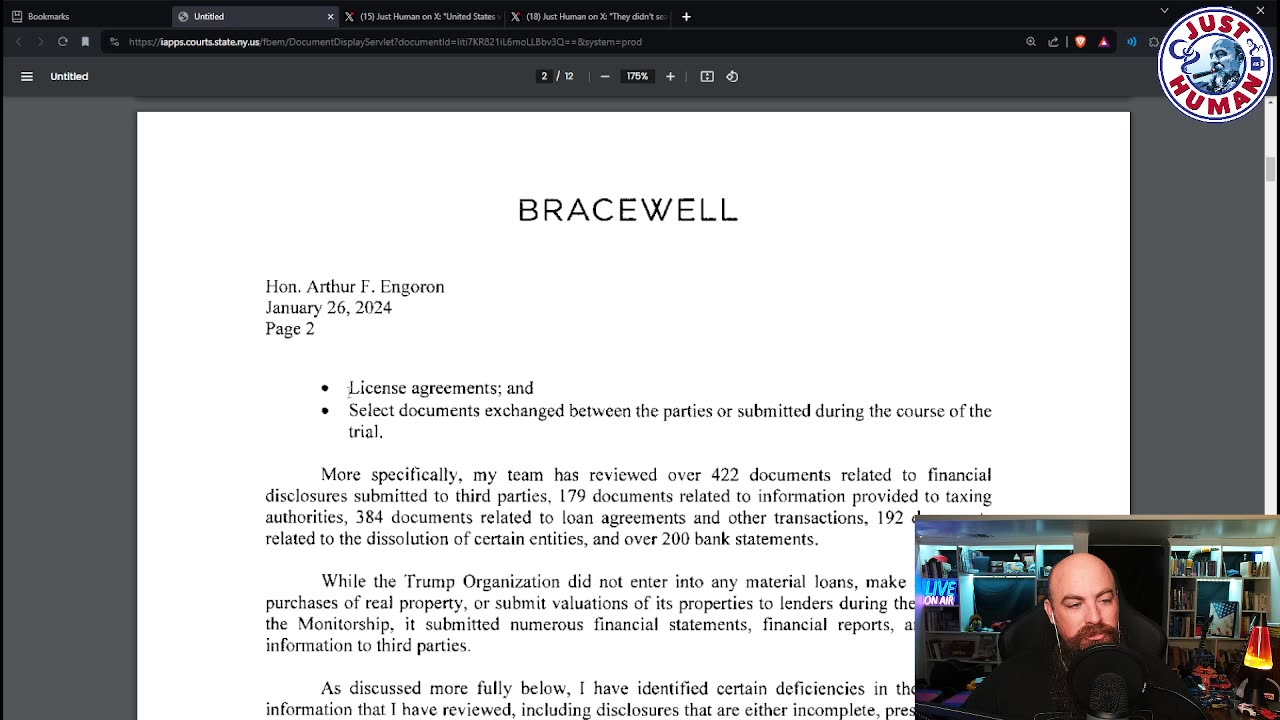Click 'License agreements; and' bullet
Image resolution: width=1280 pixels, height=720 pixels.
tap(441, 388)
